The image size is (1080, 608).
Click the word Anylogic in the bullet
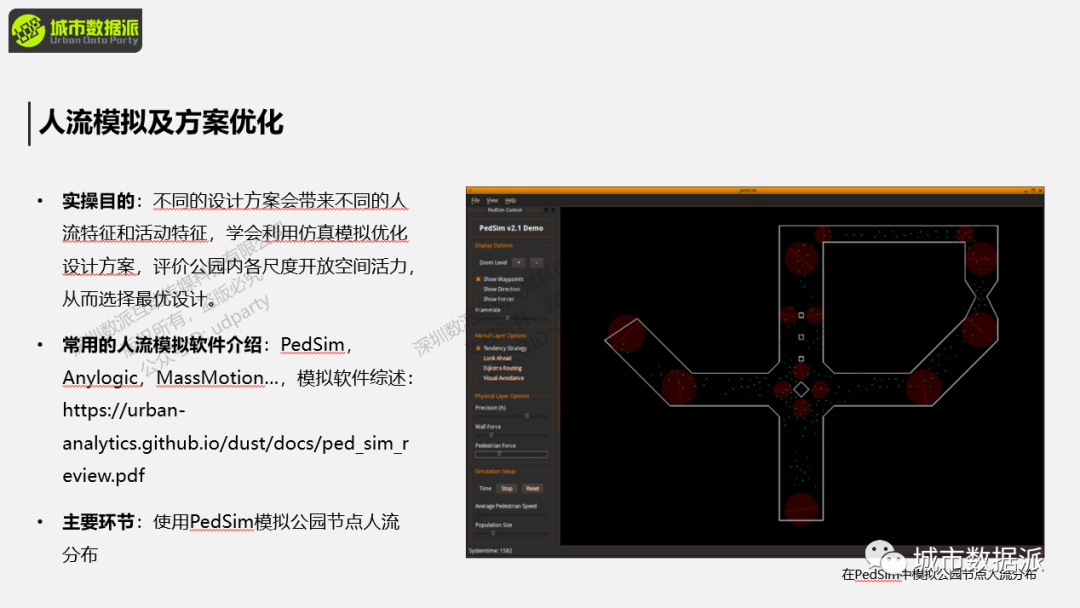[100, 378]
